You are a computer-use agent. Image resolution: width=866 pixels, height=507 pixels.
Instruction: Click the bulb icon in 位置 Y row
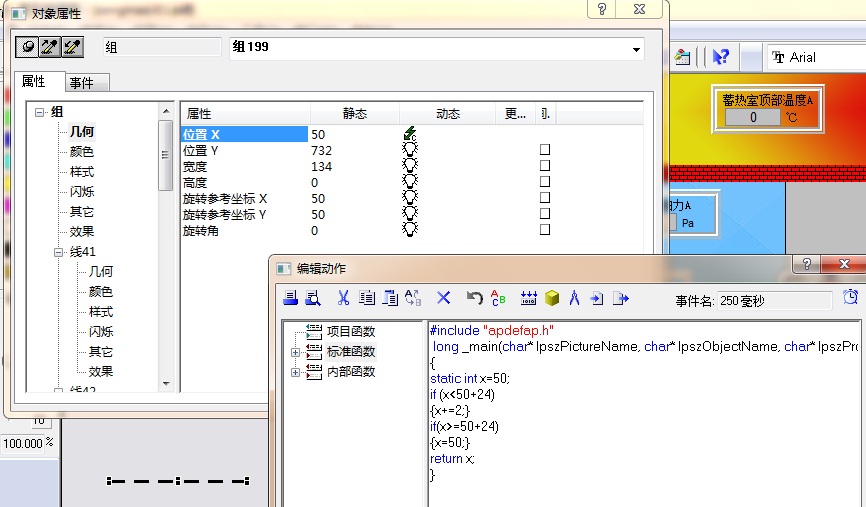tap(410, 150)
